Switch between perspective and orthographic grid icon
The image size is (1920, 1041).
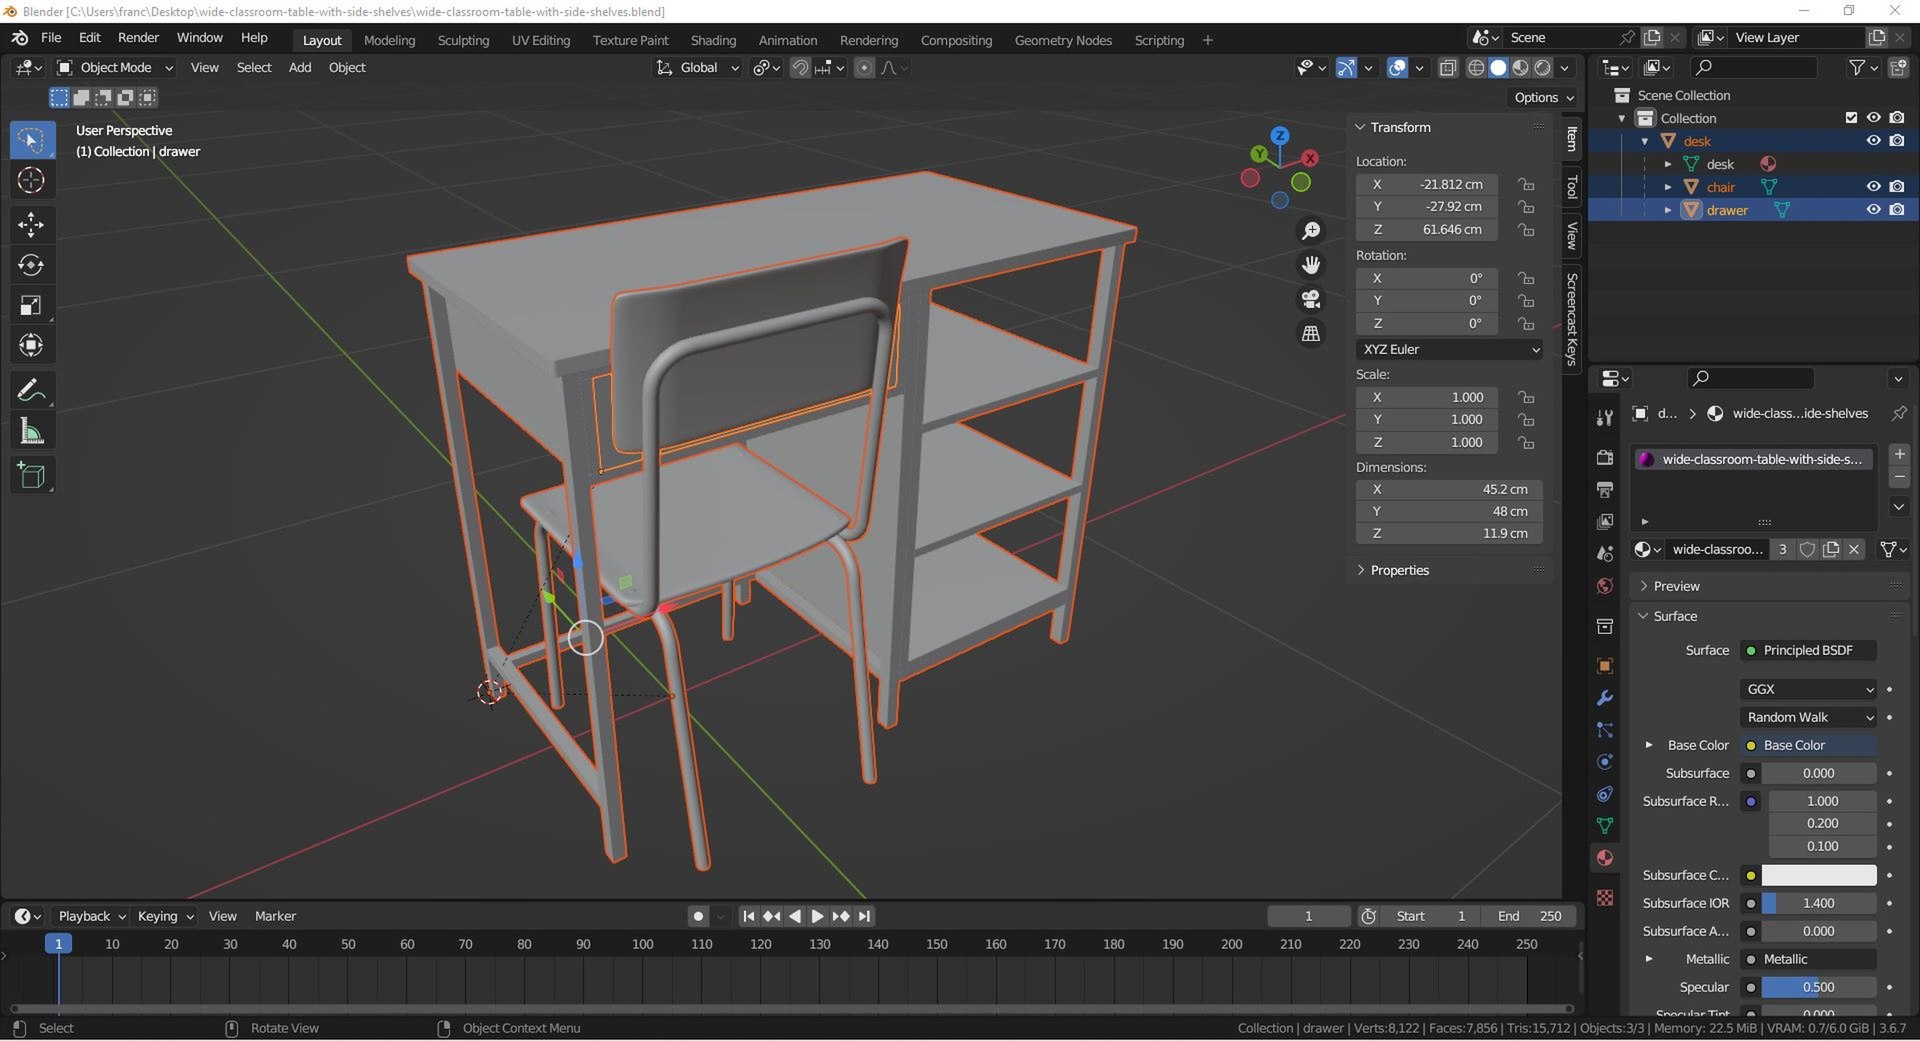click(1310, 333)
